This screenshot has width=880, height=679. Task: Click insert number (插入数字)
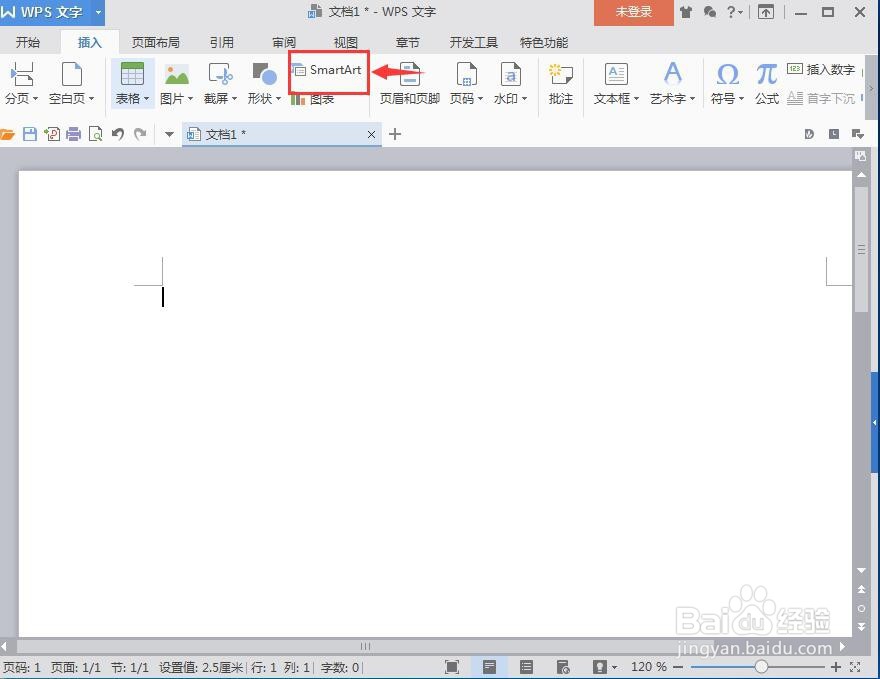point(821,70)
